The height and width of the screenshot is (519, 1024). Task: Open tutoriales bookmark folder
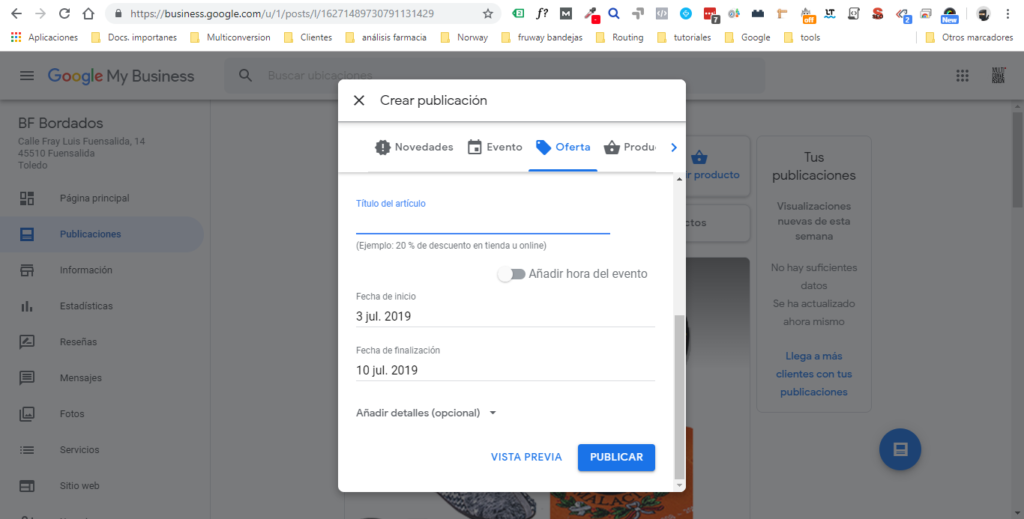pyautogui.click(x=684, y=38)
